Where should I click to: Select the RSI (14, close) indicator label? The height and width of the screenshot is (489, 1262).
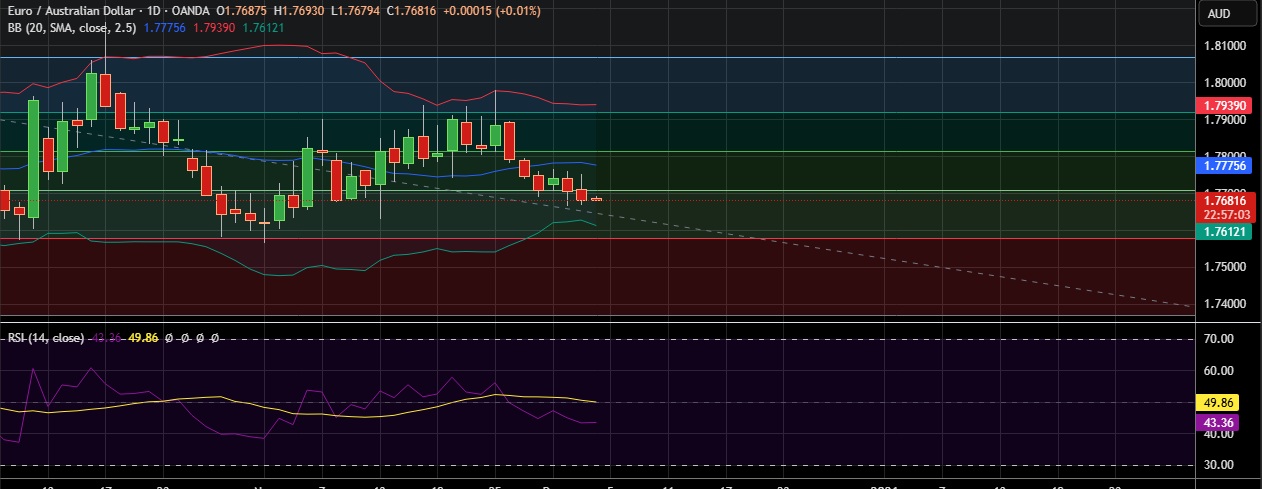click(46, 338)
